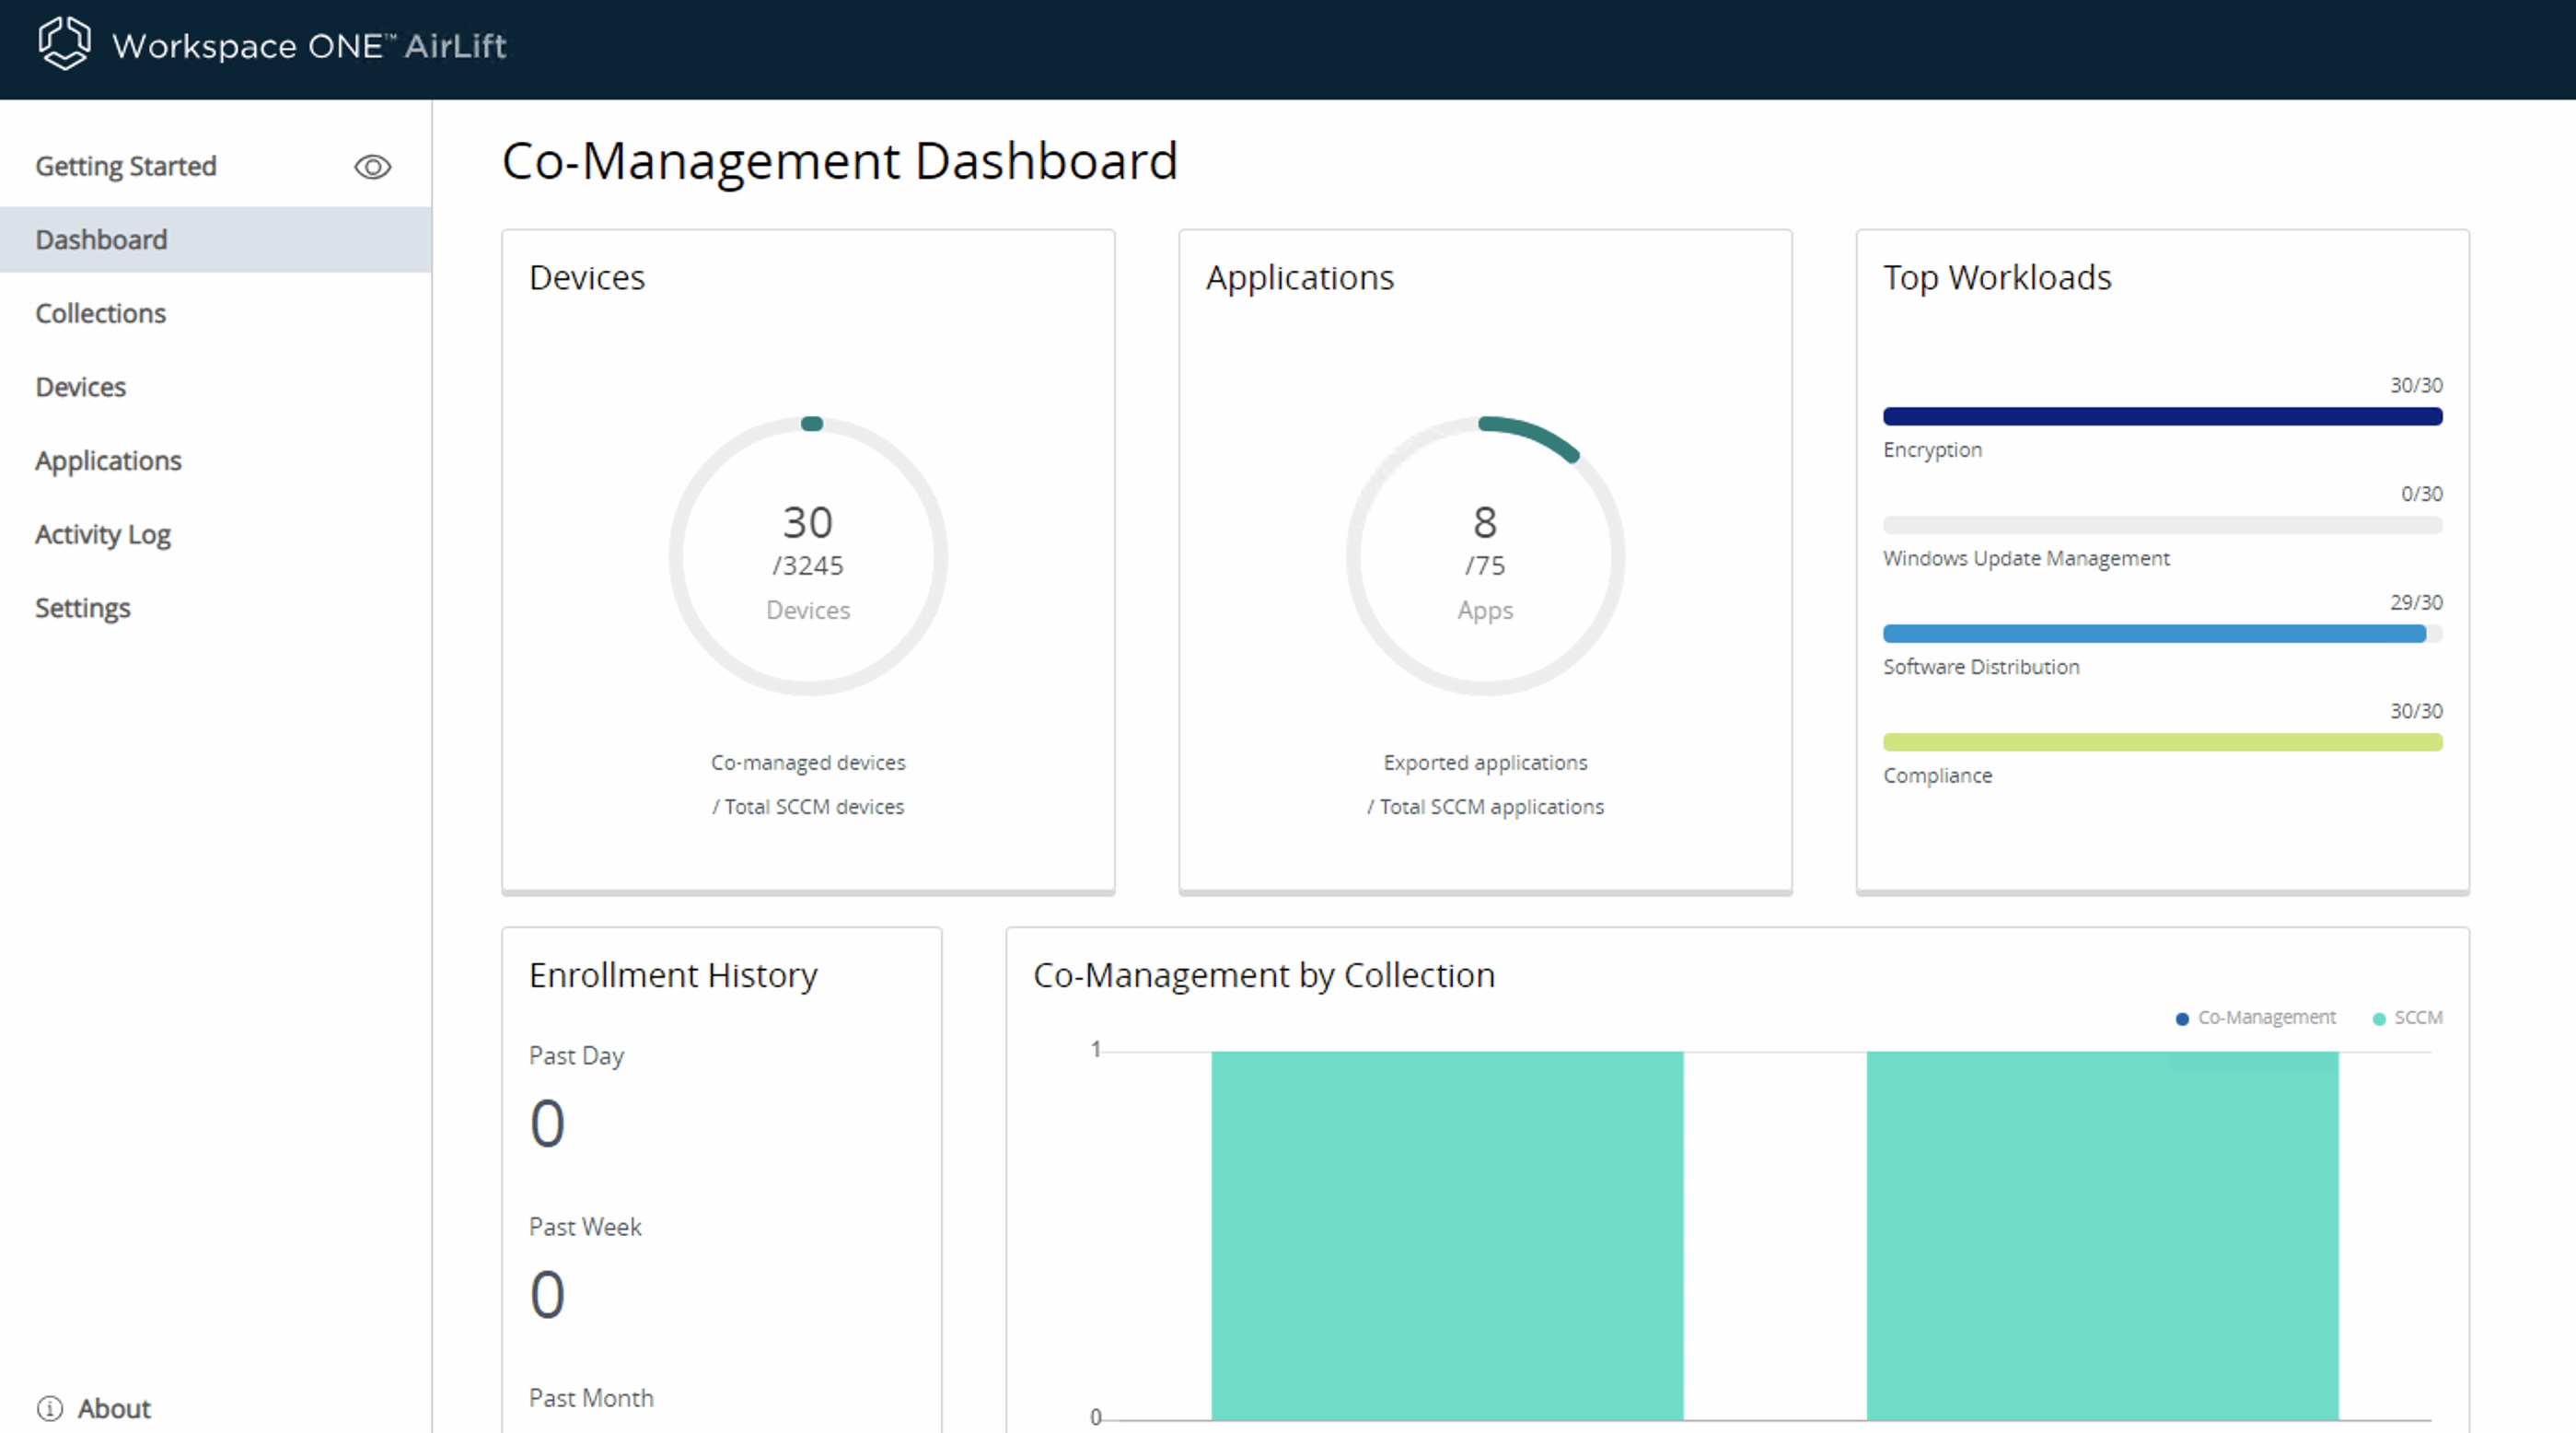Click the Applications donut chart
This screenshot has height=1433, width=2576.
1485,556
